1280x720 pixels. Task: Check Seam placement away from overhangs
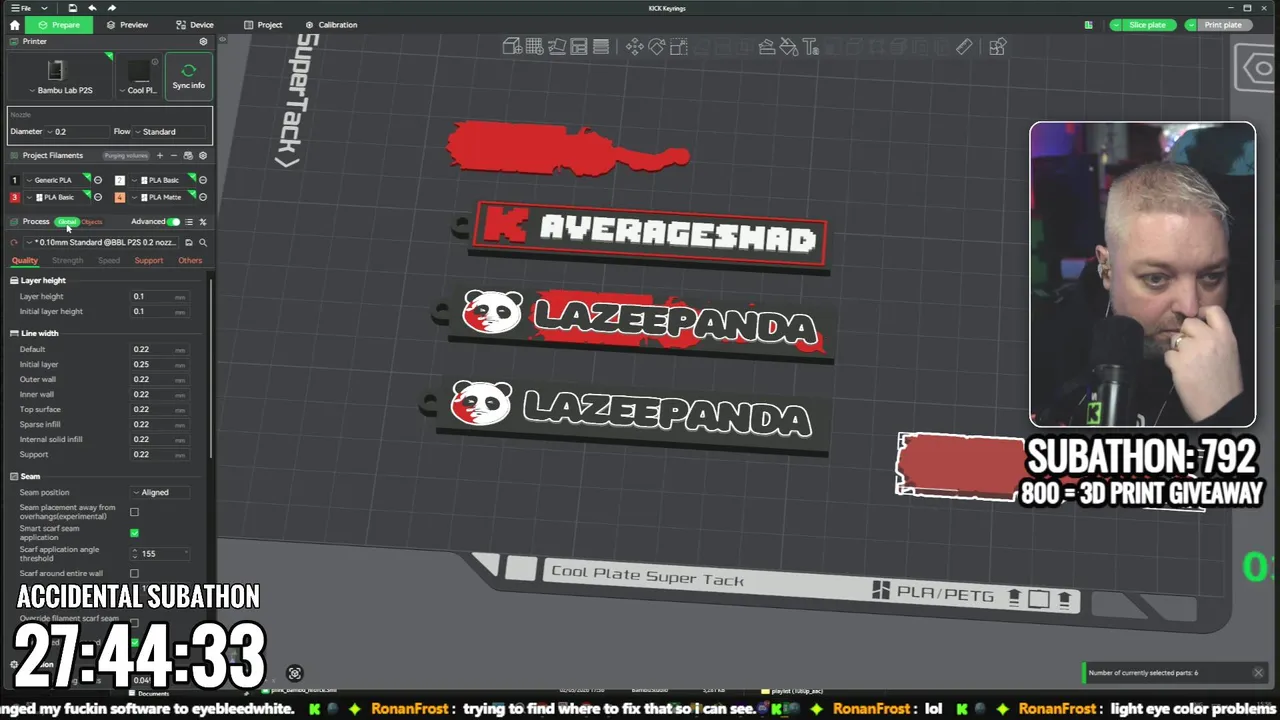click(x=134, y=512)
